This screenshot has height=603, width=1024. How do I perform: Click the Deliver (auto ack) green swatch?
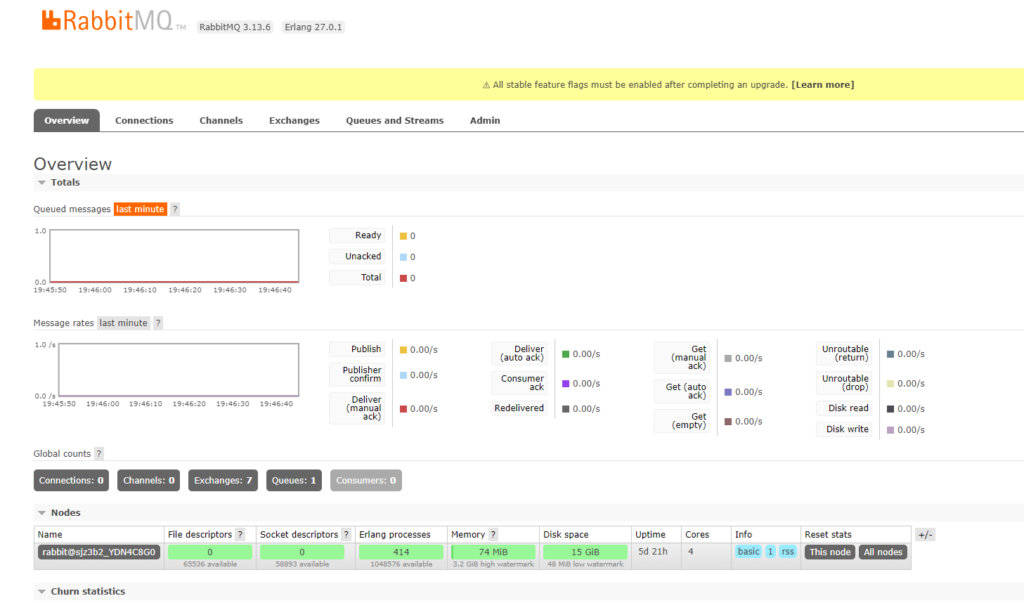click(x=566, y=354)
